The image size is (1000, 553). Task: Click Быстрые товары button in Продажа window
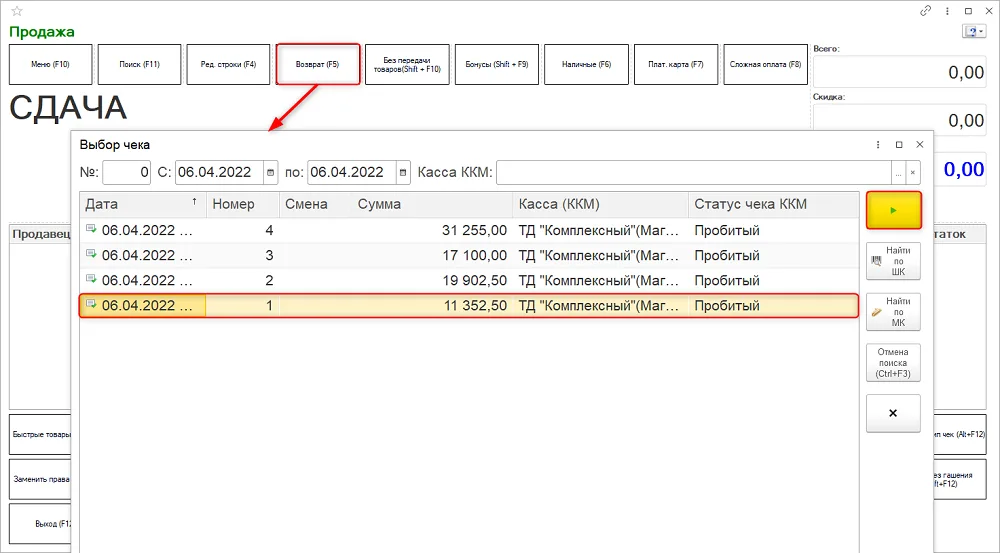click(x=40, y=434)
